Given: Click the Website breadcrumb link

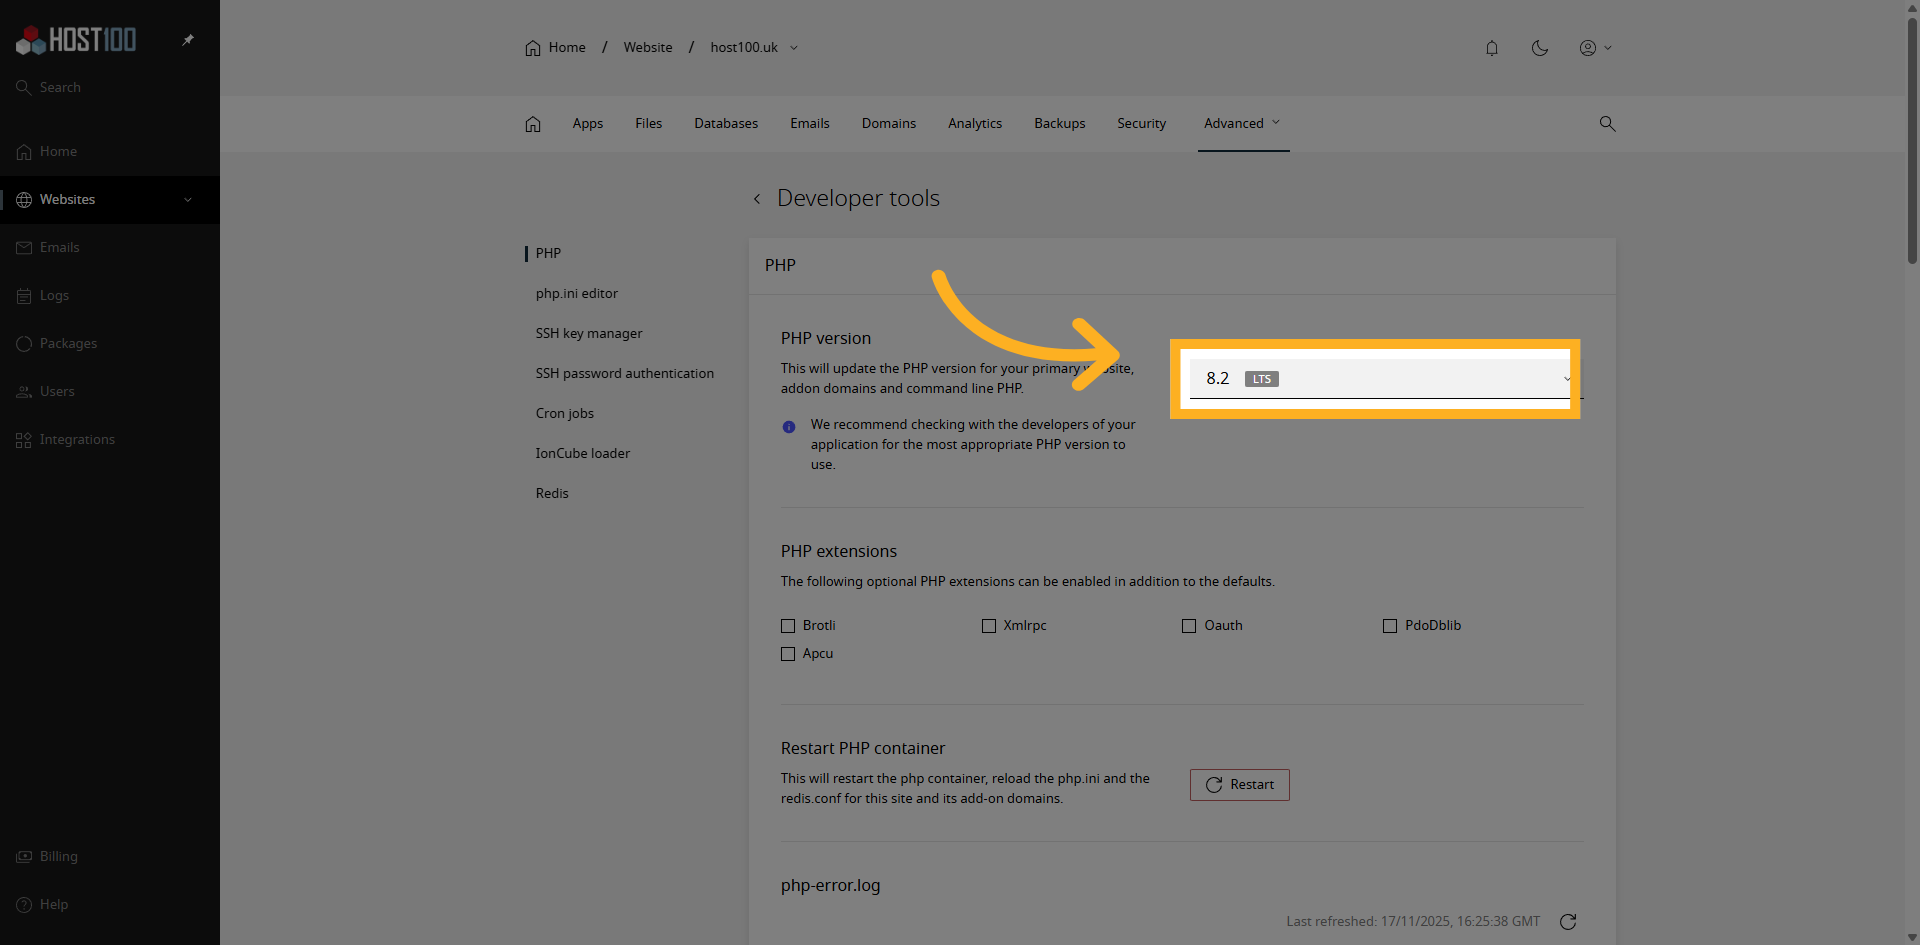Looking at the screenshot, I should [x=648, y=47].
